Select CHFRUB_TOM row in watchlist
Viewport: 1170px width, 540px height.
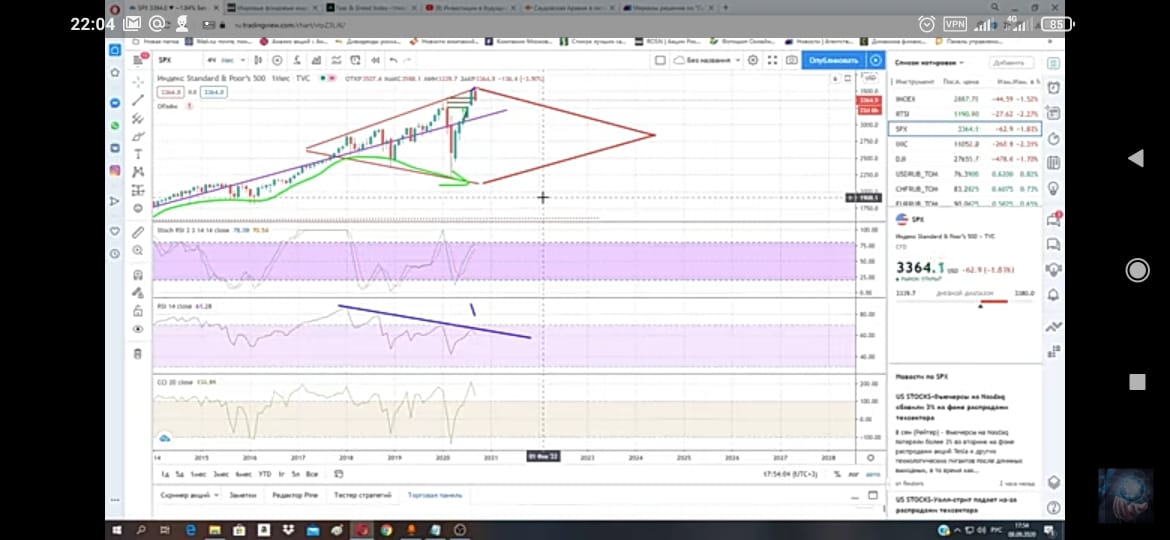(966, 189)
